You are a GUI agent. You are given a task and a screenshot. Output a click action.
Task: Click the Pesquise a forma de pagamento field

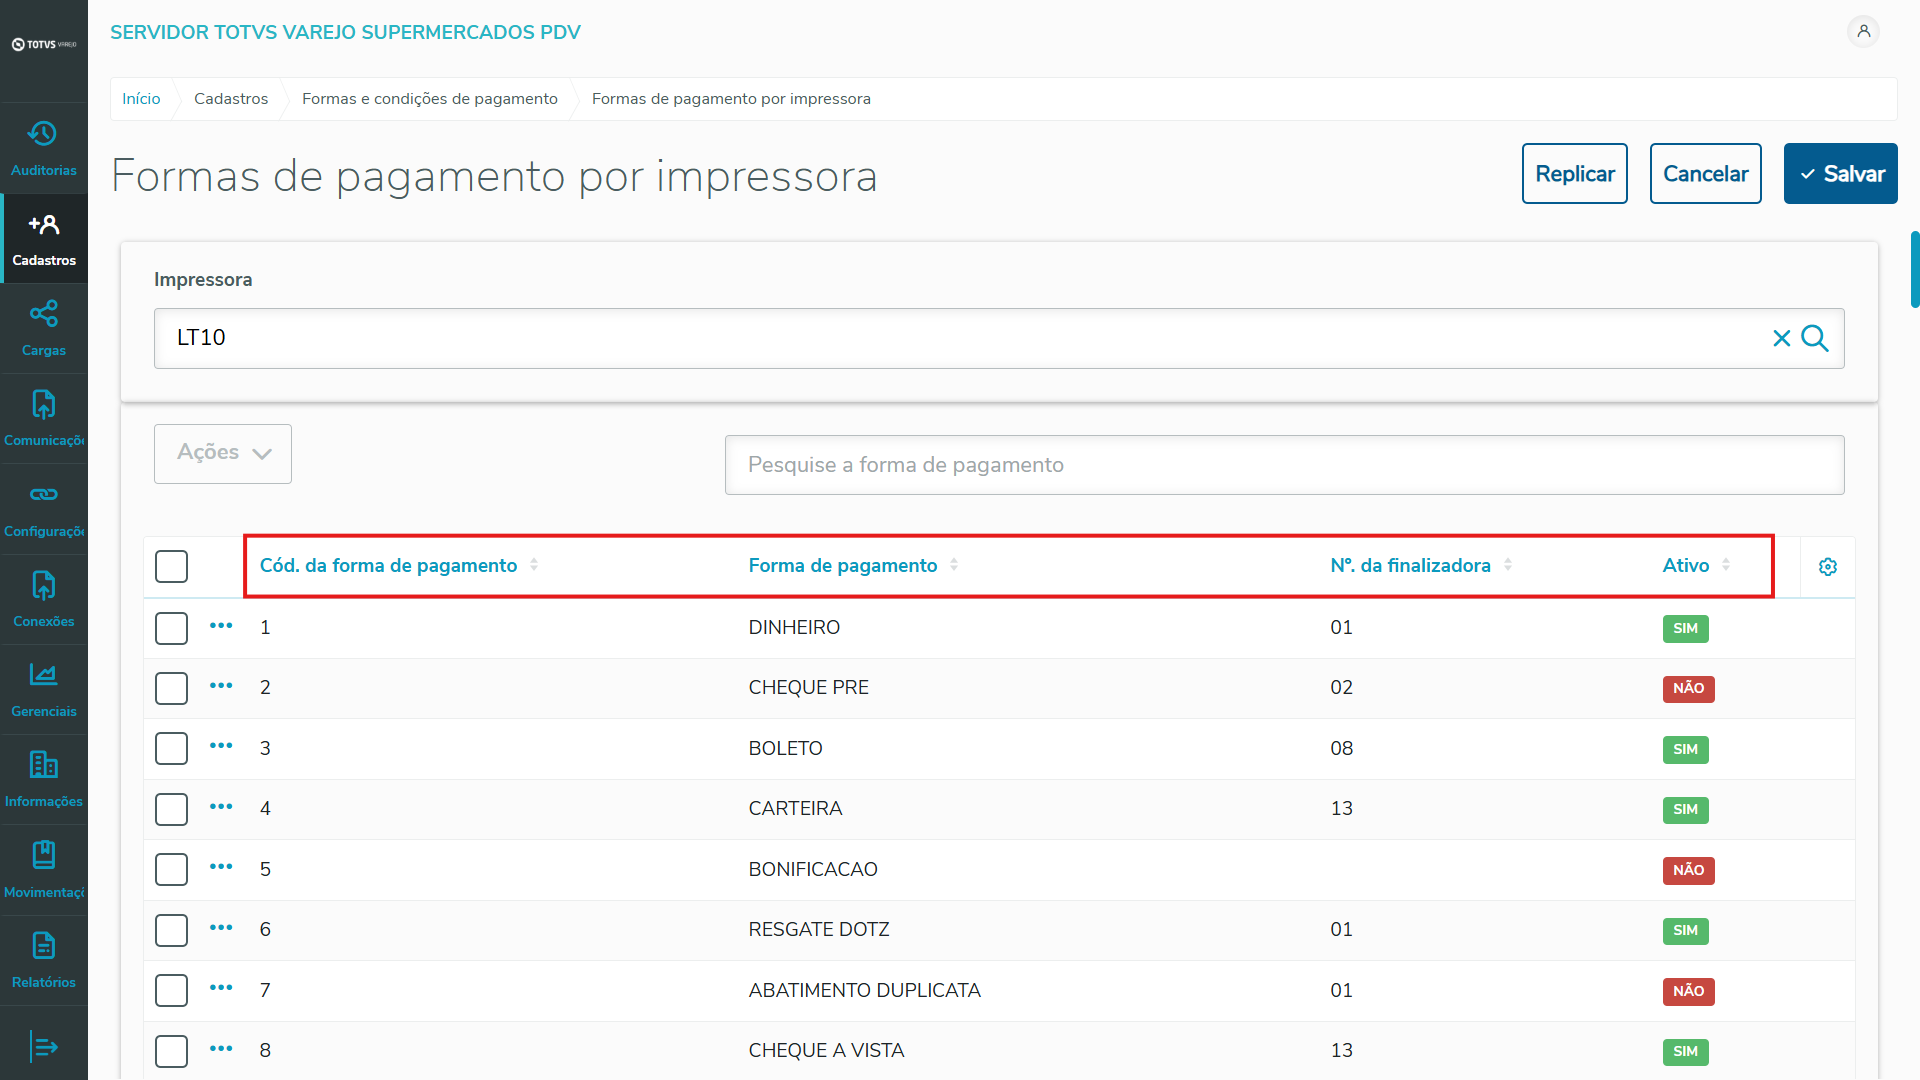1284,465
